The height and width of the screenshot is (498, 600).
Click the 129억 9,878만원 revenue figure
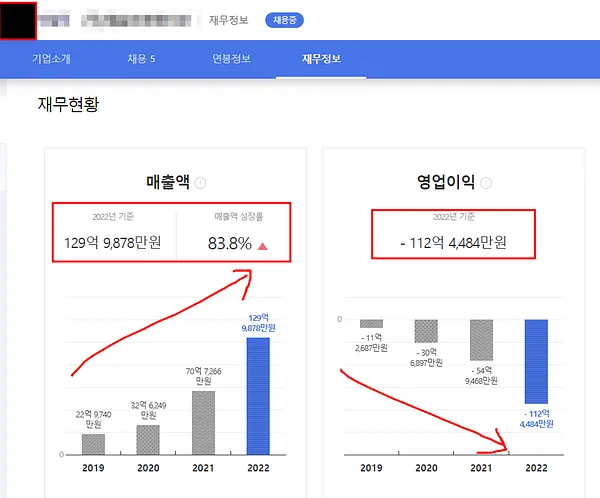112,243
